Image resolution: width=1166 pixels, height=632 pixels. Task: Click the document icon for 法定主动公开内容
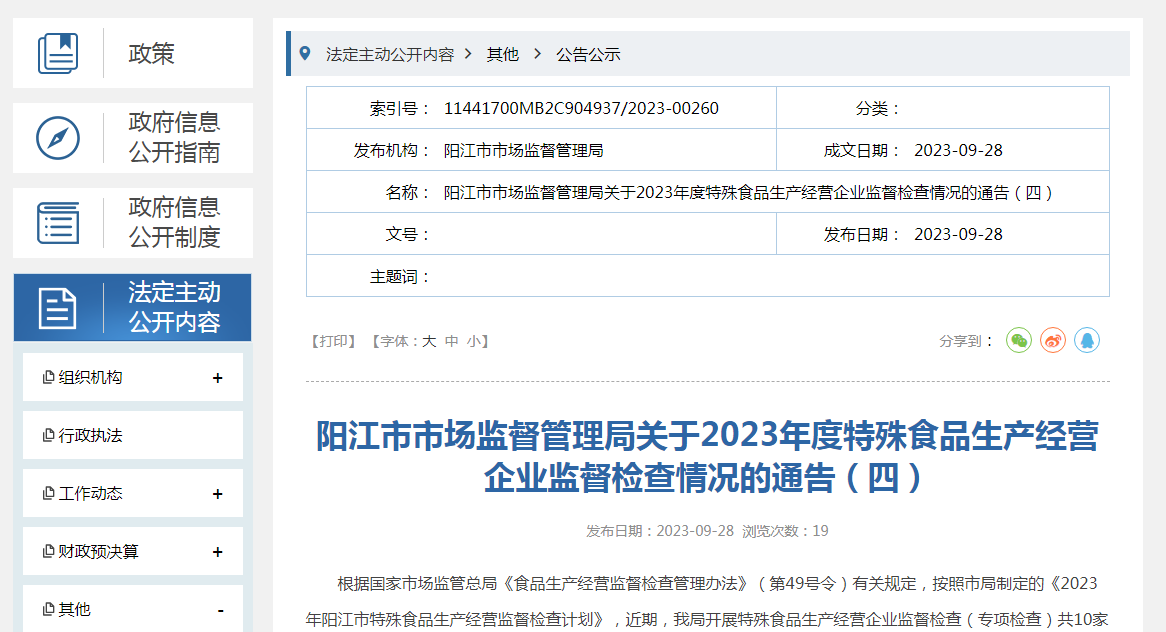pos(58,308)
